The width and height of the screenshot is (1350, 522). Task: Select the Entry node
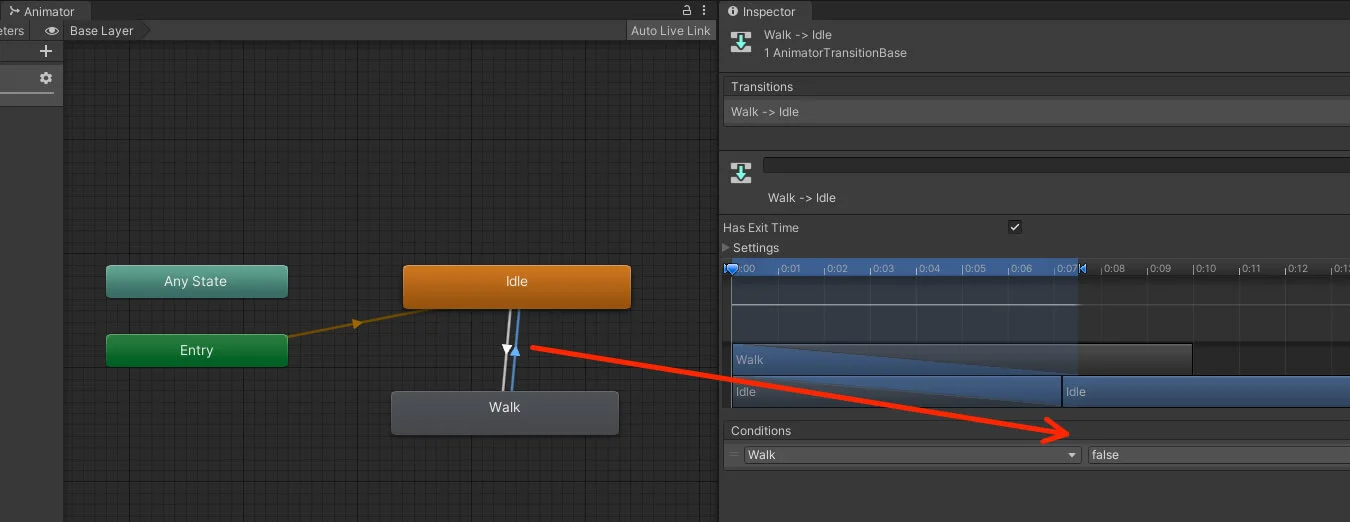196,350
